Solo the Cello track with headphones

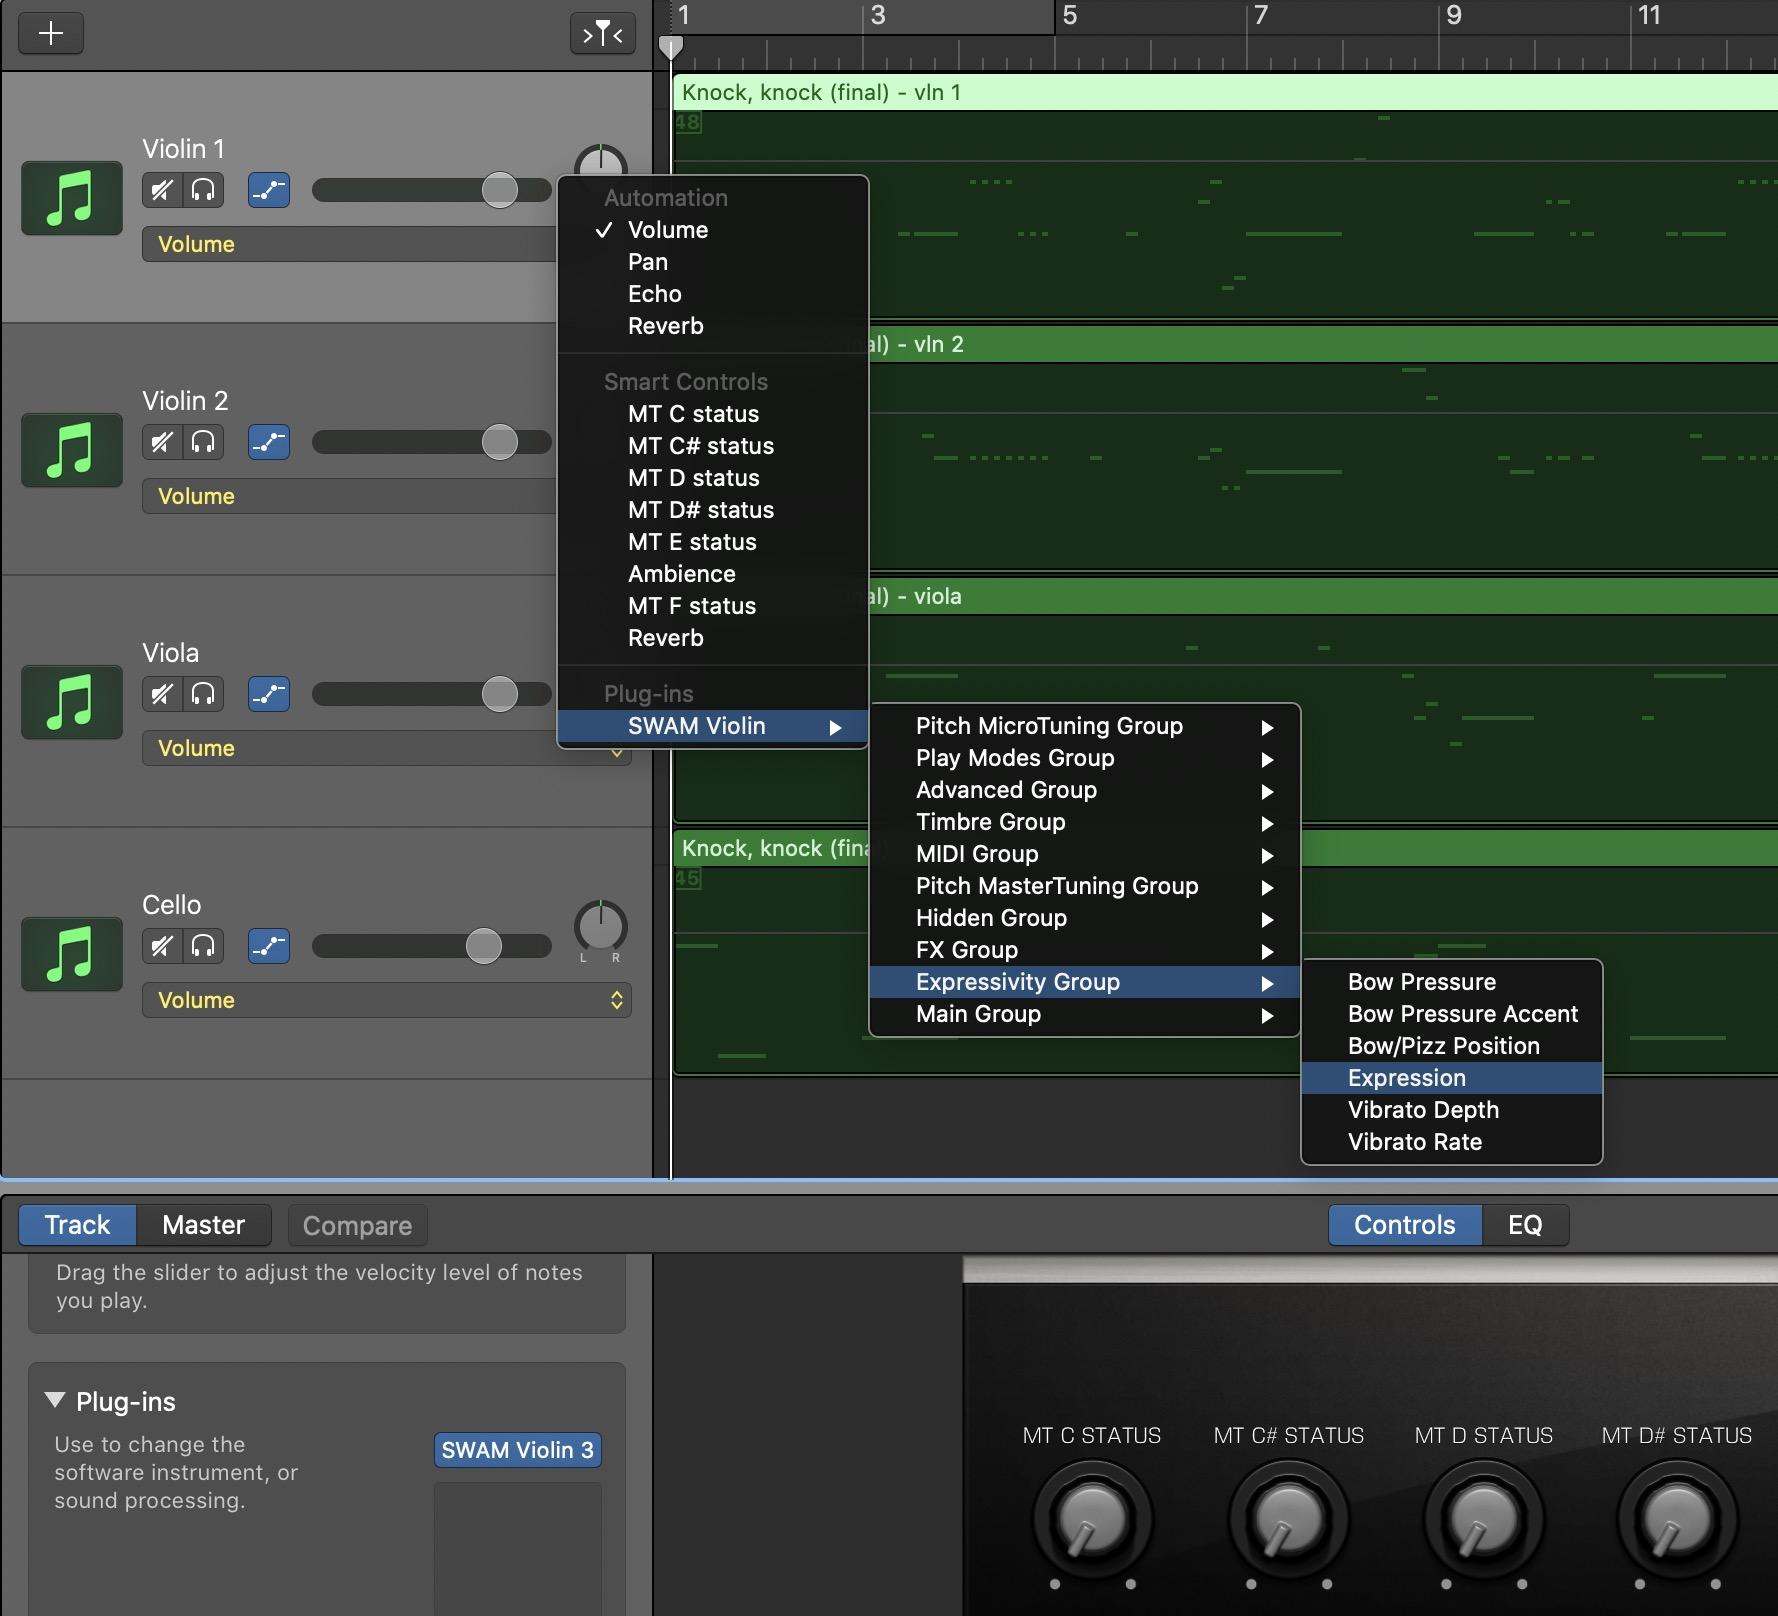pyautogui.click(x=203, y=946)
